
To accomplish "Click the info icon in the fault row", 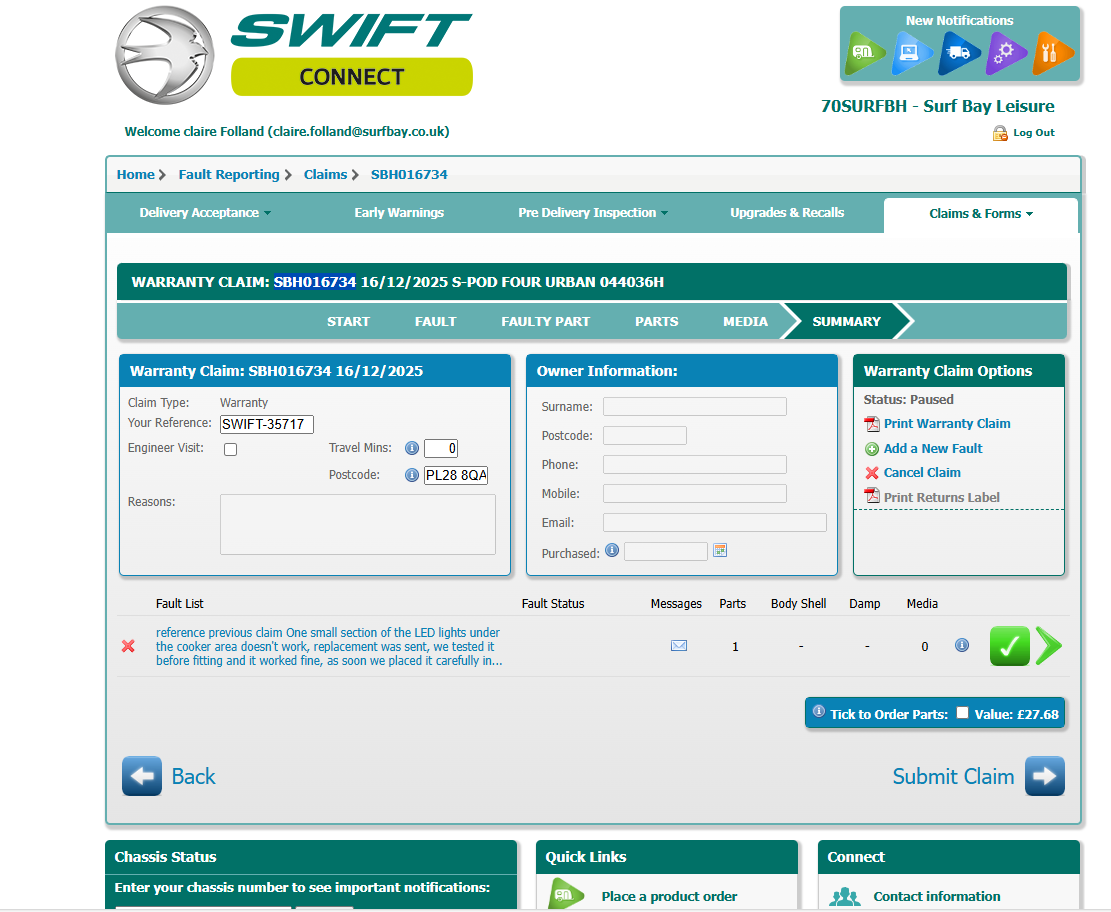I will [961, 645].
